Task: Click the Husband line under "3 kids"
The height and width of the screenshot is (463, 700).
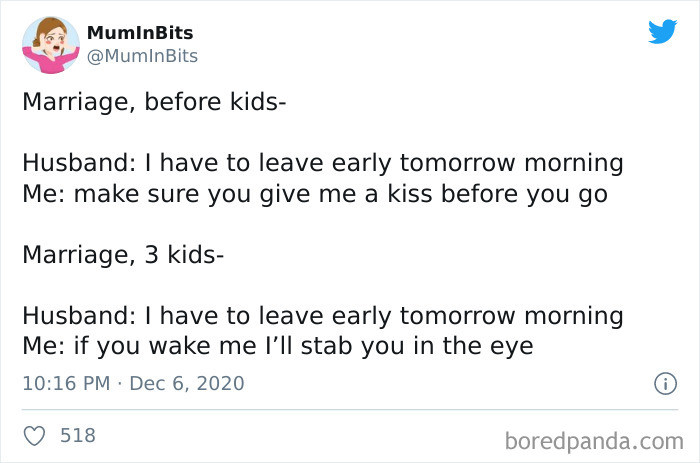Action: pos(323,317)
